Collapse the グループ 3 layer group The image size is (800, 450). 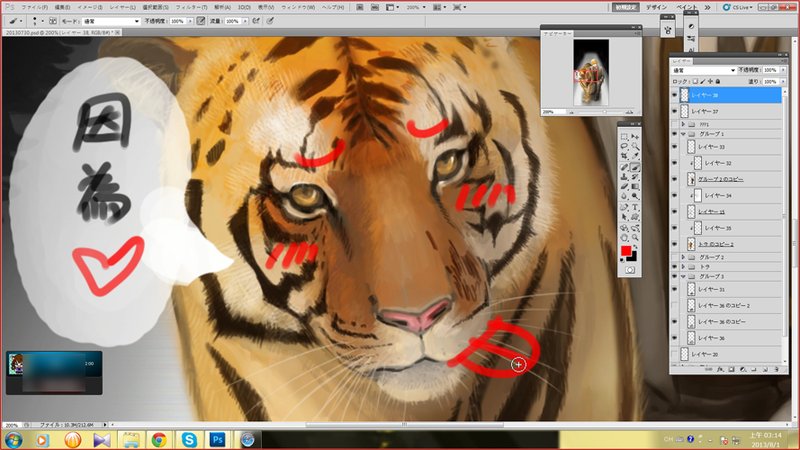point(683,276)
